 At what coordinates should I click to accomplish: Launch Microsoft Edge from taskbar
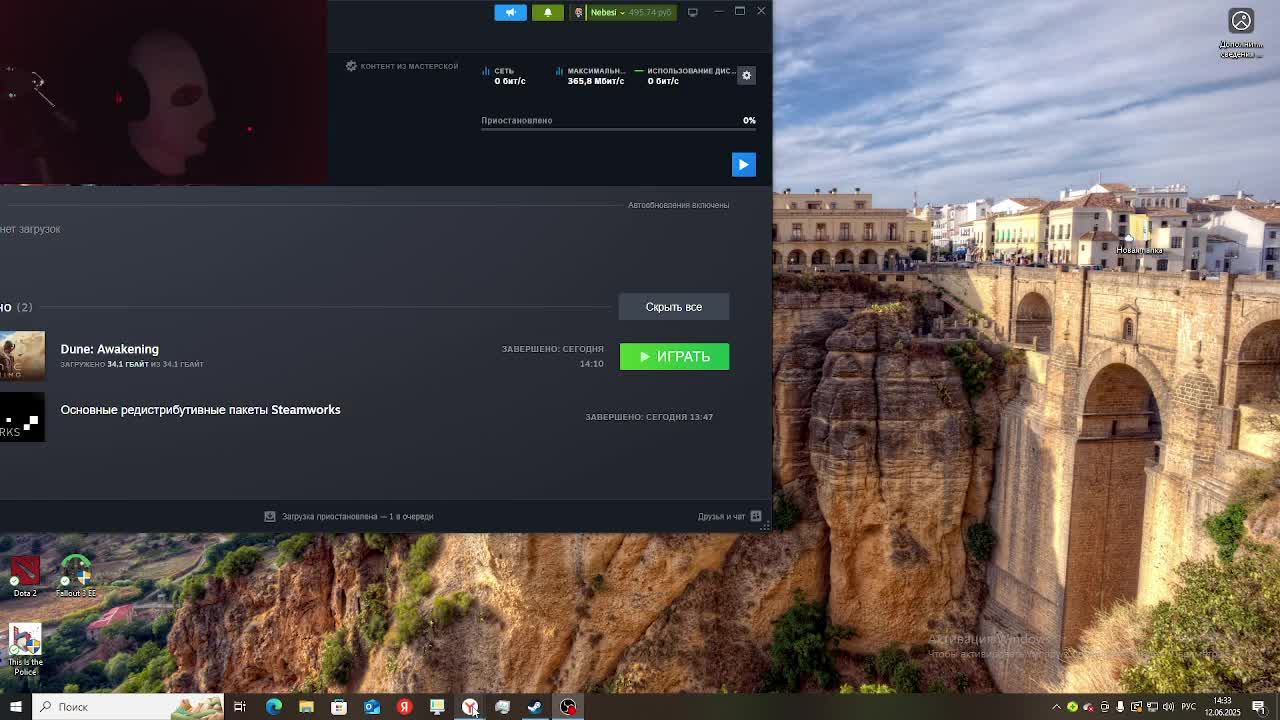point(273,707)
